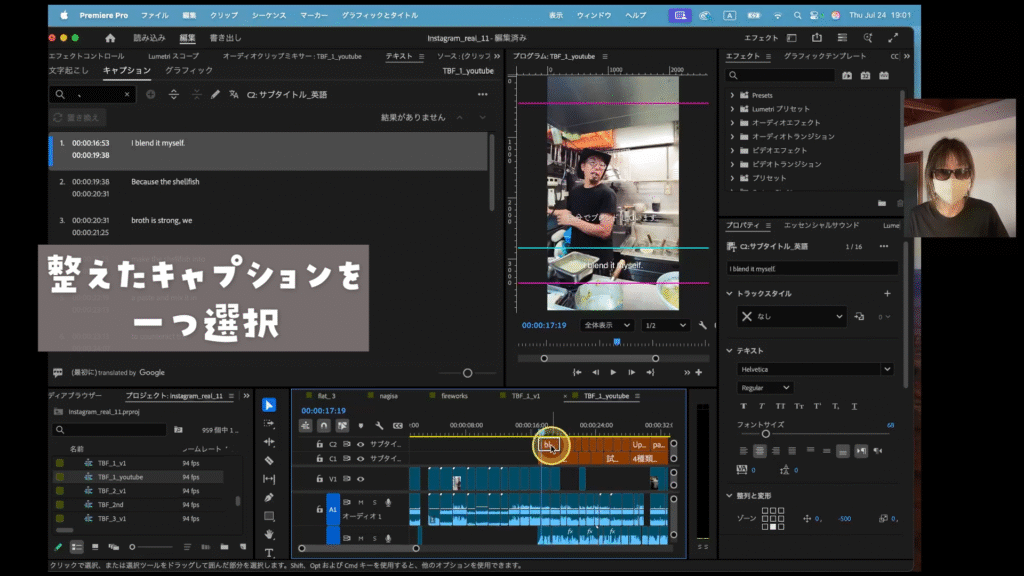Screen dimensions: 1024x576
Task: Adjust the caption panel zoom slider
Action: point(468,373)
